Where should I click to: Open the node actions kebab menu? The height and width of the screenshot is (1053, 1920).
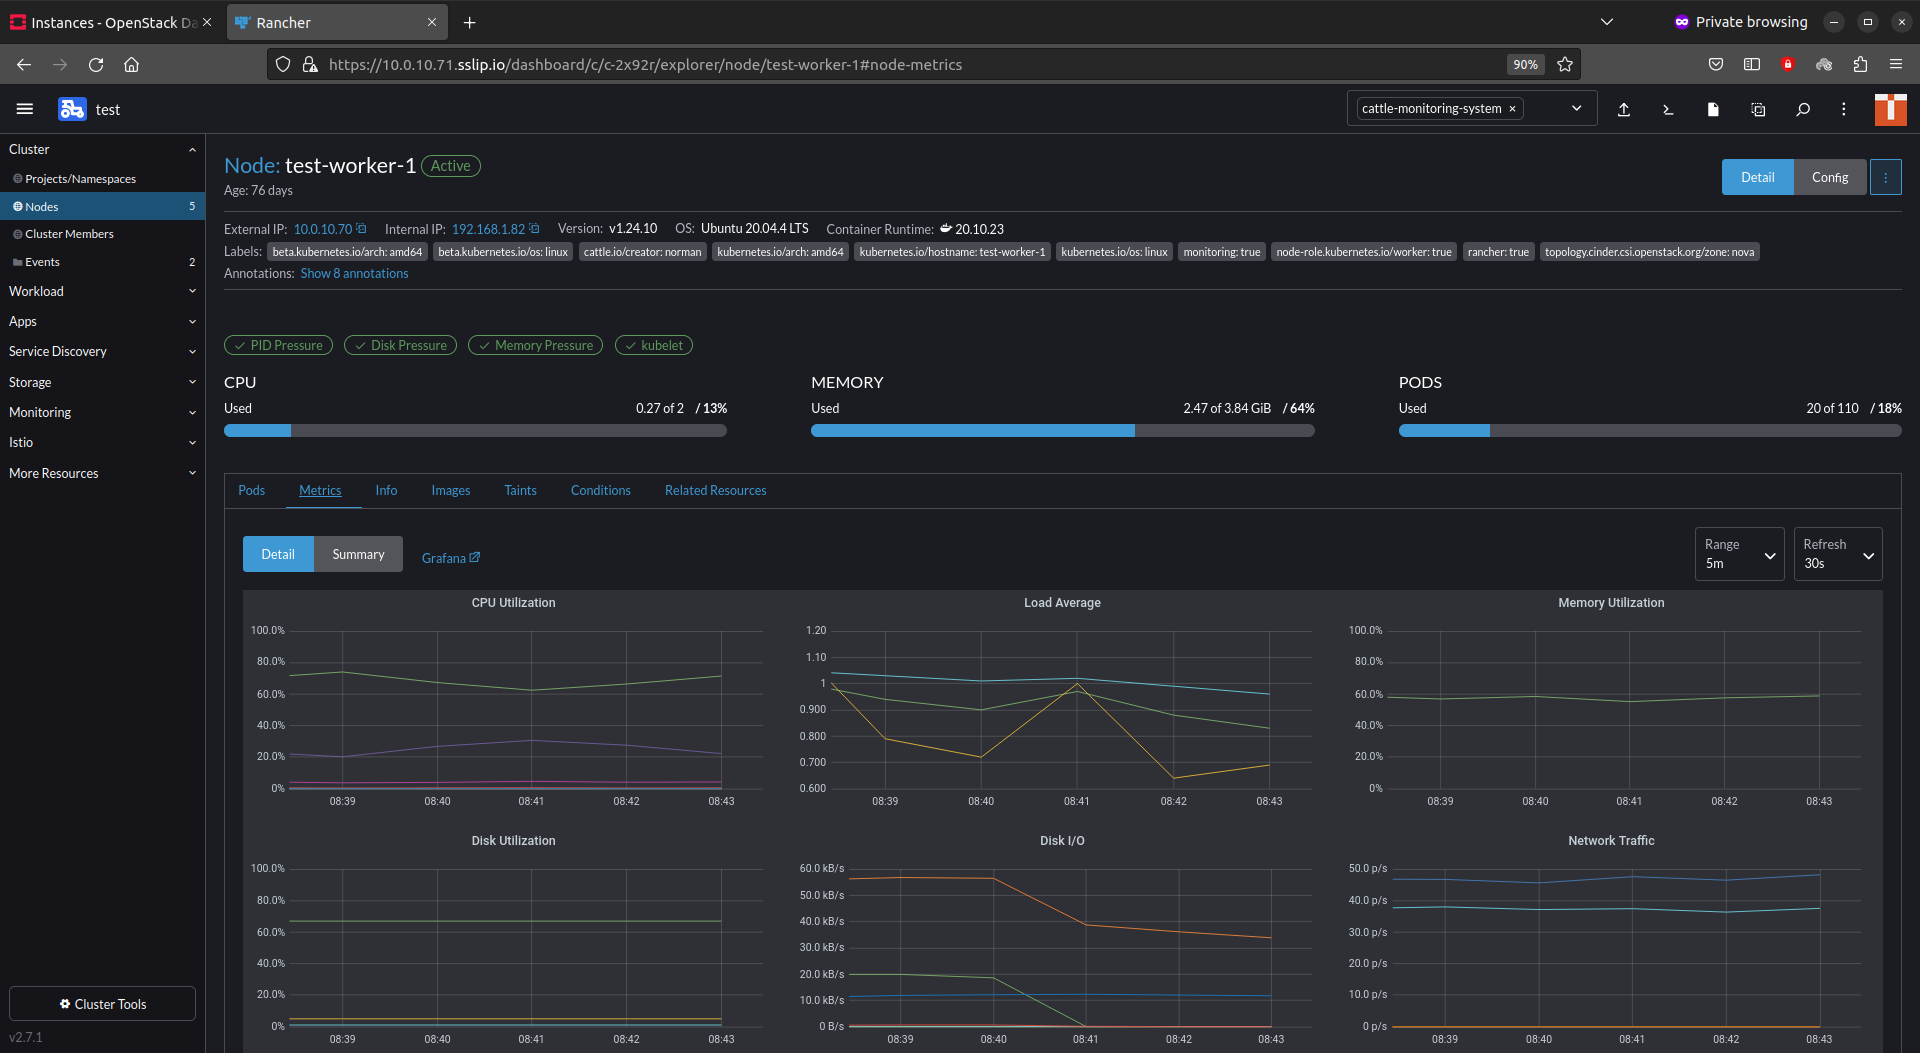[1885, 177]
